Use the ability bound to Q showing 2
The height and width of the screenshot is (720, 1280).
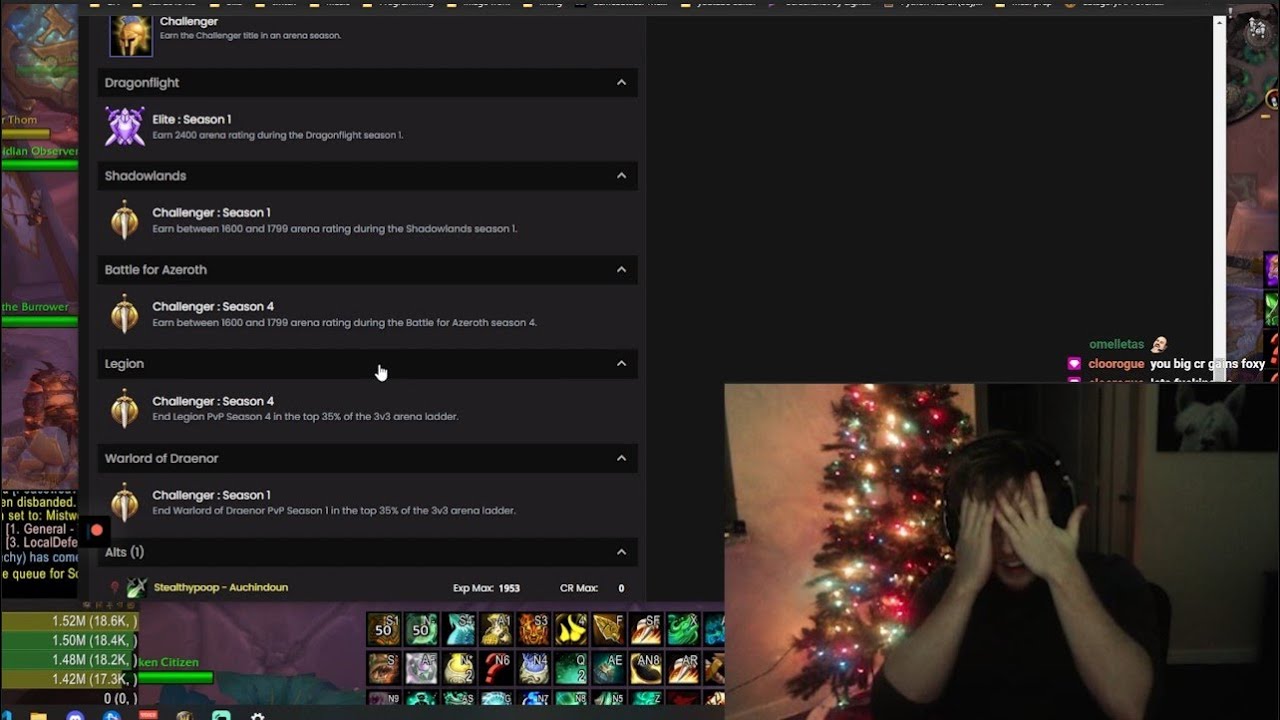coord(571,667)
